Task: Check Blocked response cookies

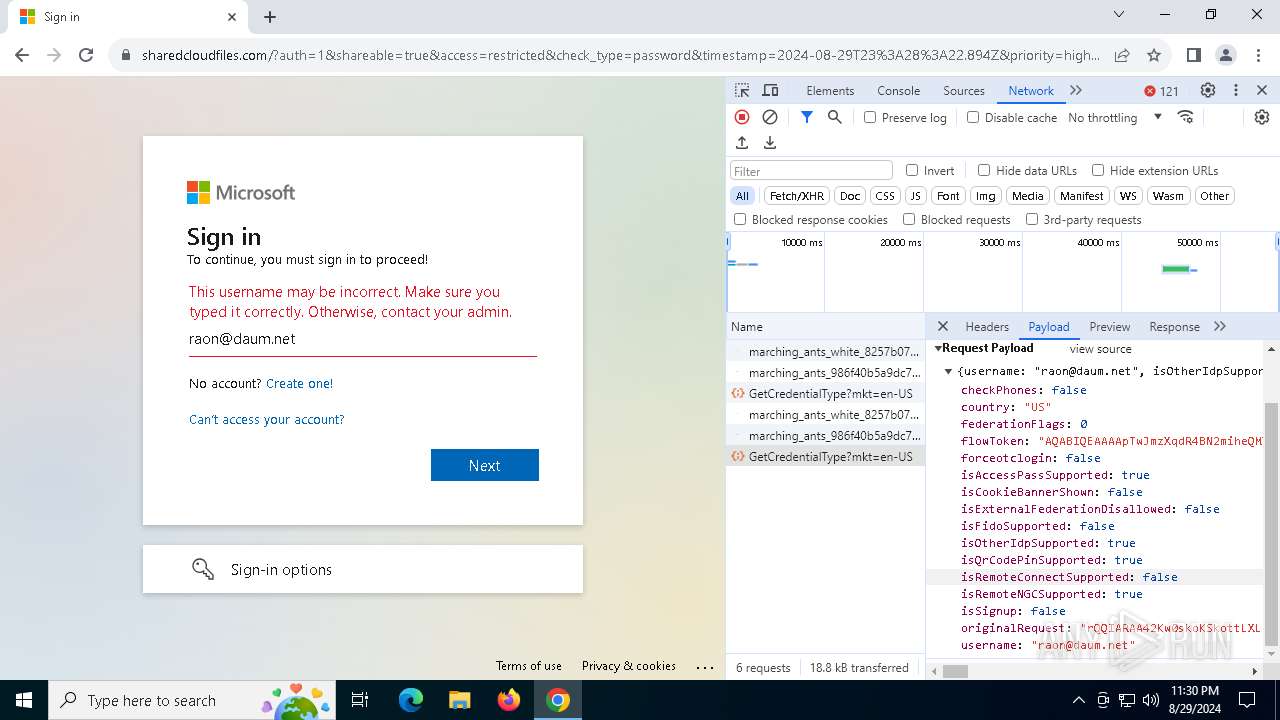Action: 740,219
